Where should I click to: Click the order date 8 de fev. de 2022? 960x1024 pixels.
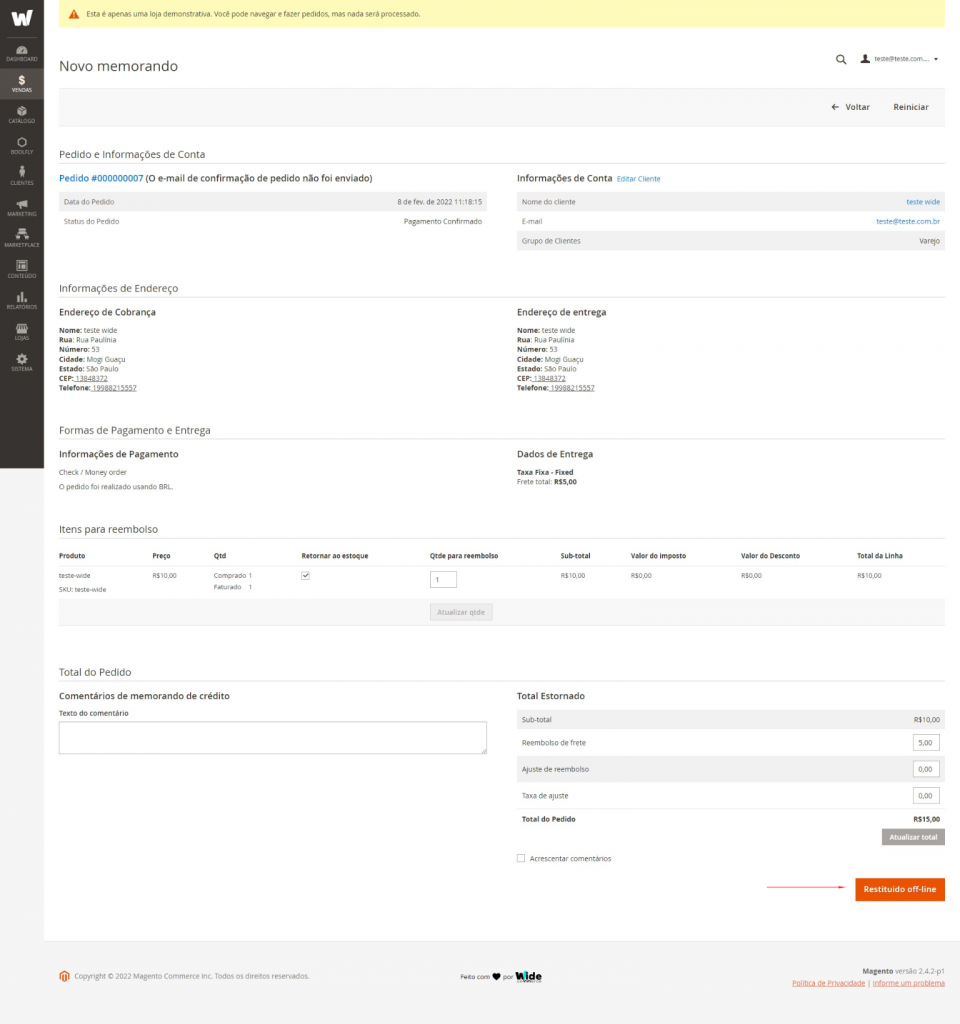(440, 202)
